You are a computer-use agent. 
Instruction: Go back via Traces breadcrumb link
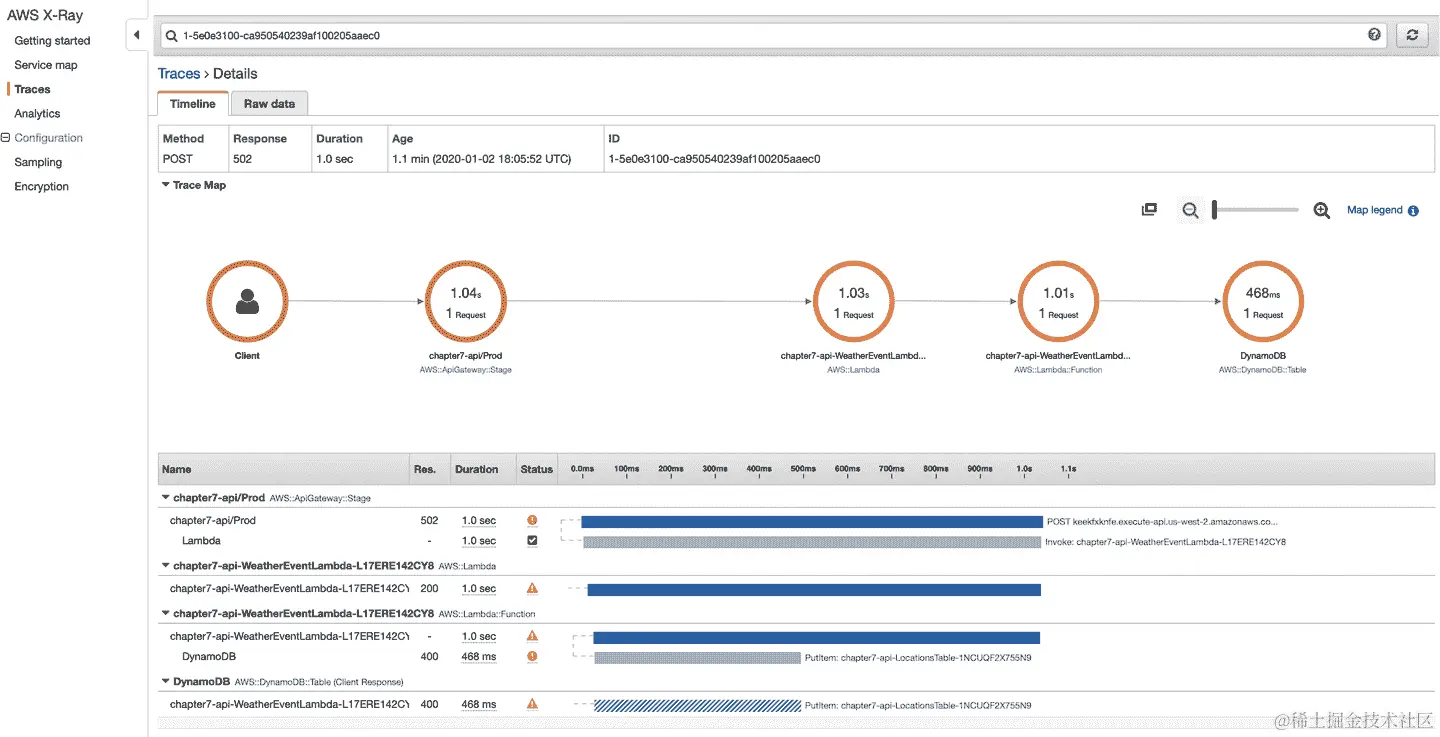(x=179, y=74)
